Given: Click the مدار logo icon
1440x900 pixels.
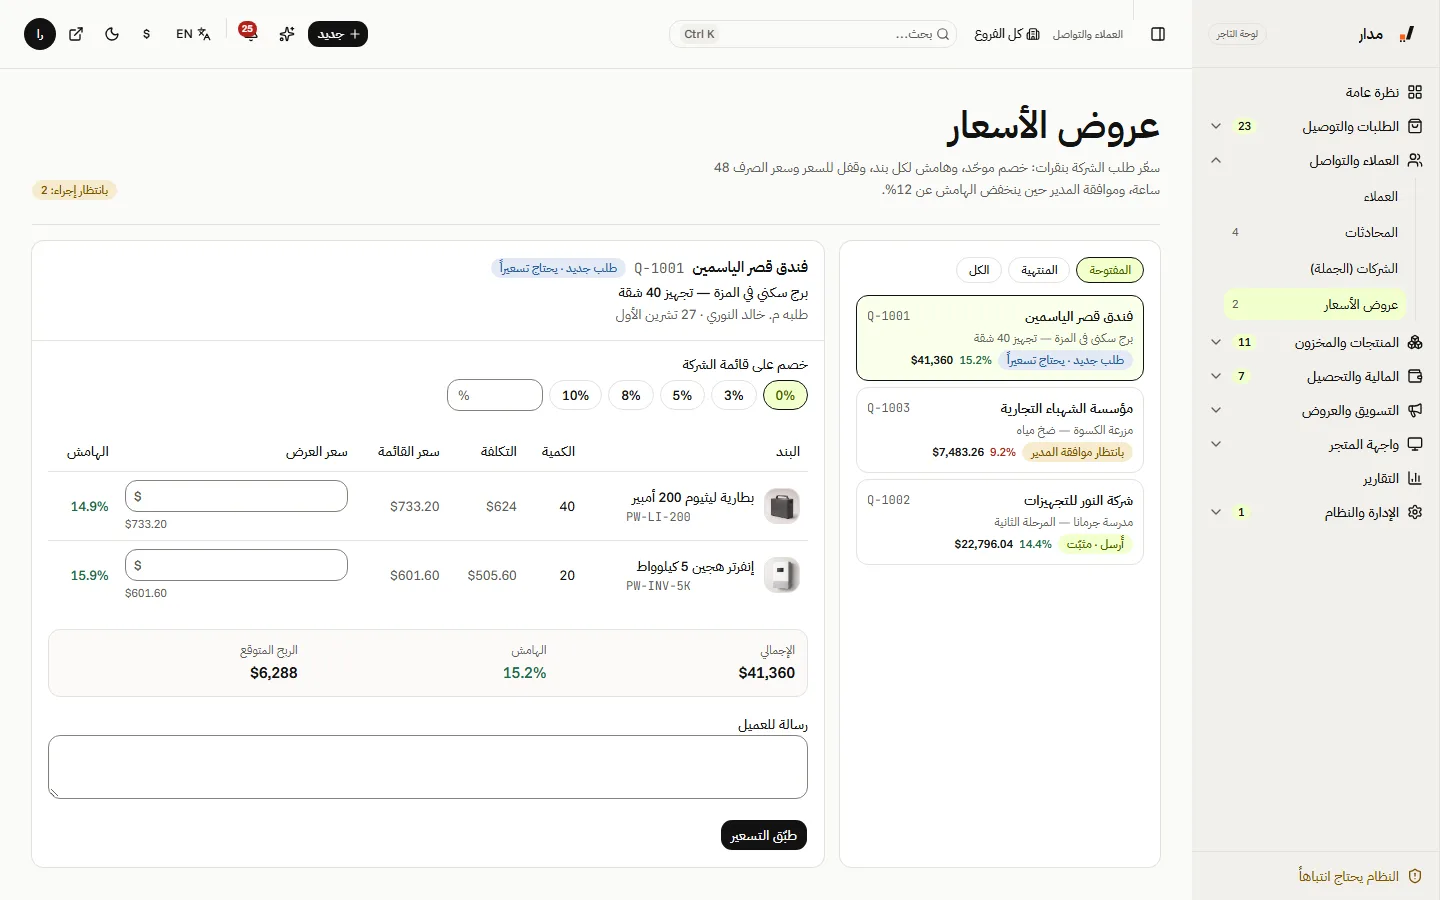Looking at the screenshot, I should (x=1407, y=34).
